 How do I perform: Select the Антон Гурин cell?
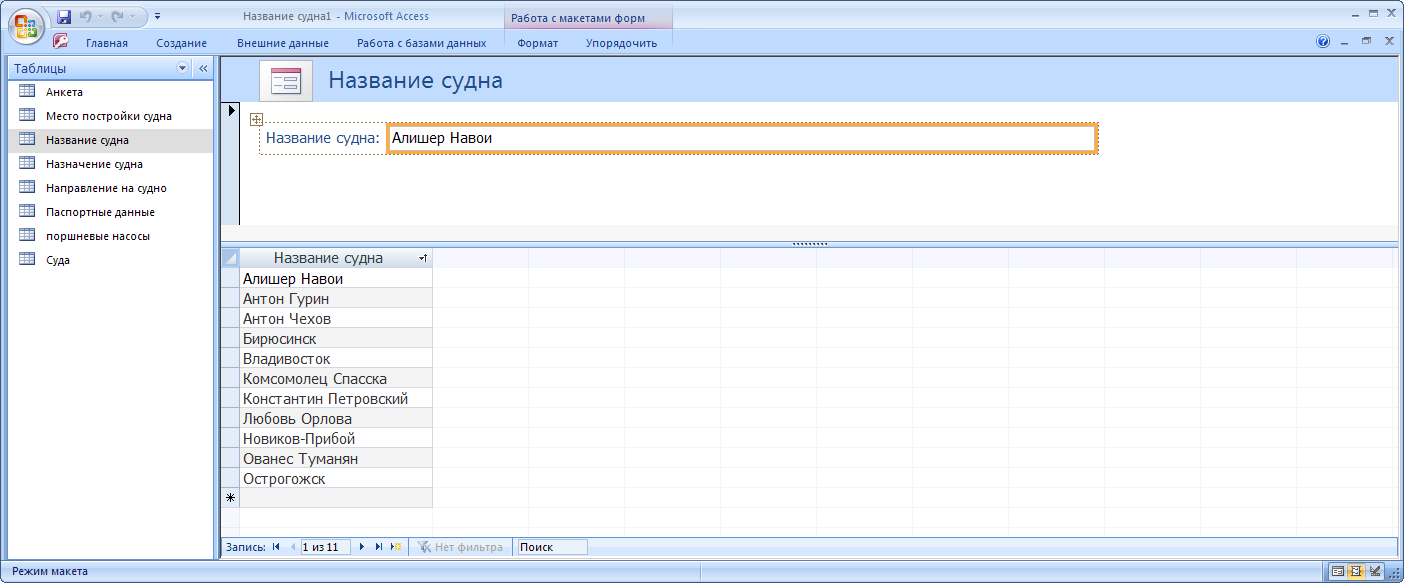(x=336, y=299)
